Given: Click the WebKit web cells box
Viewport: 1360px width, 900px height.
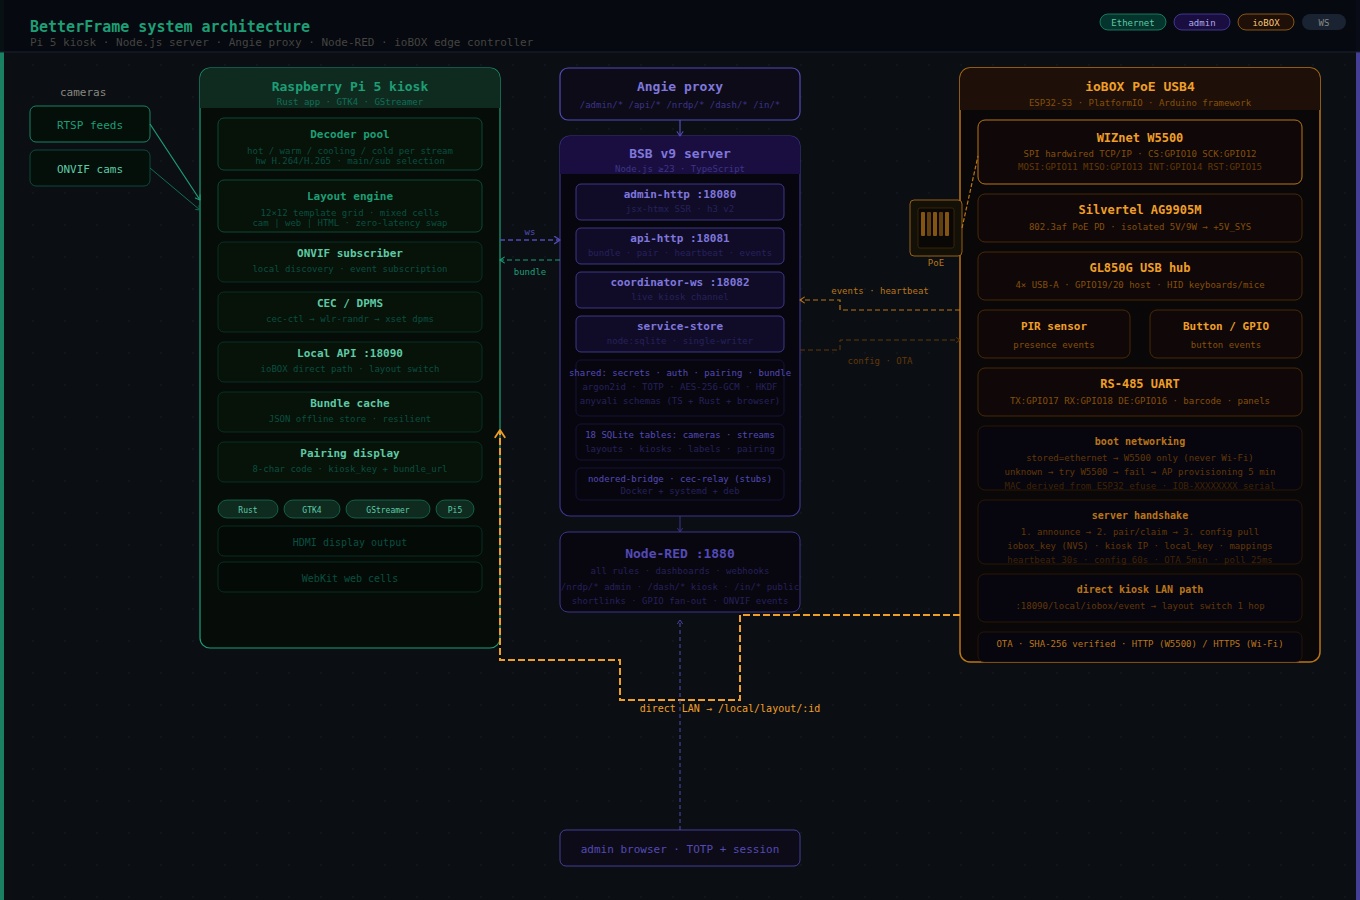Looking at the screenshot, I should (350, 578).
